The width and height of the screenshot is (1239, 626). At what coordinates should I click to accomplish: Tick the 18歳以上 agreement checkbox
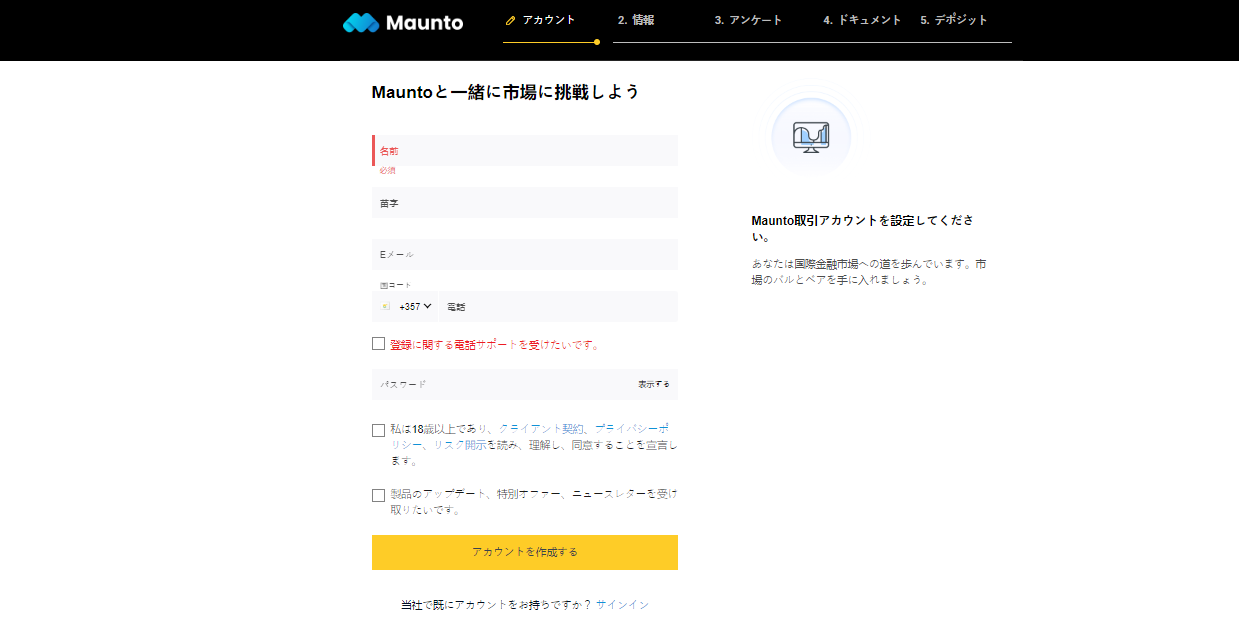(378, 431)
